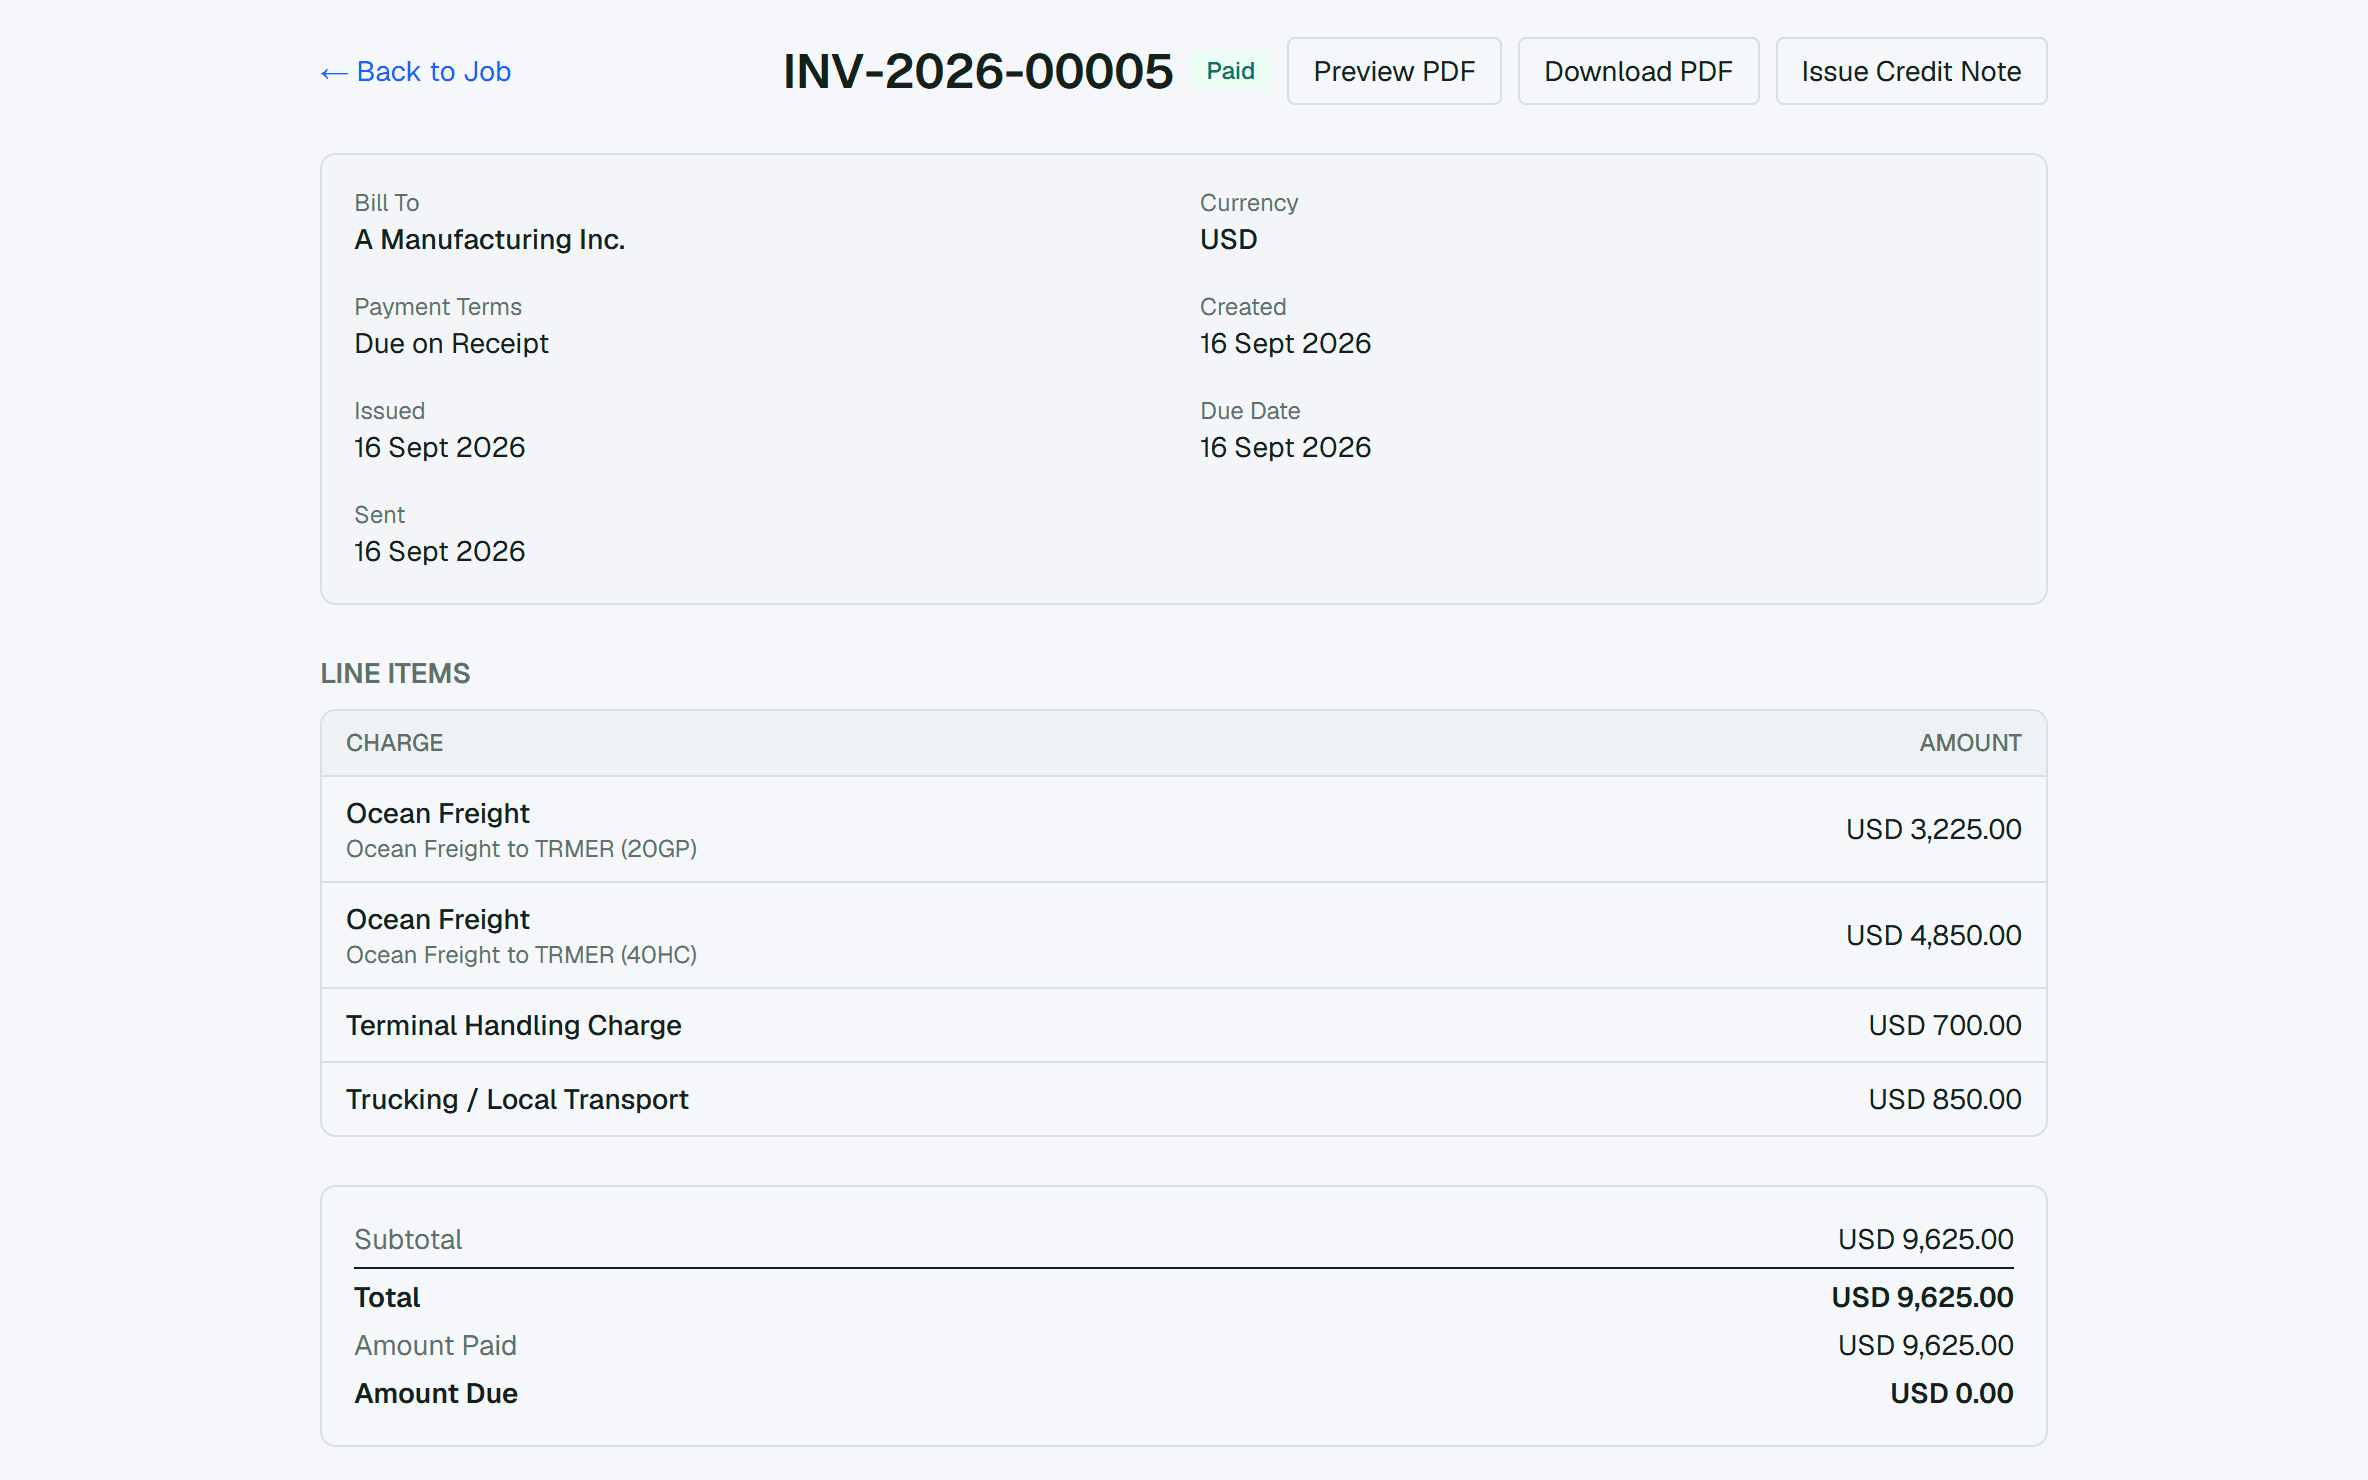Click the Sent date 16 Sept 2026

(x=439, y=552)
